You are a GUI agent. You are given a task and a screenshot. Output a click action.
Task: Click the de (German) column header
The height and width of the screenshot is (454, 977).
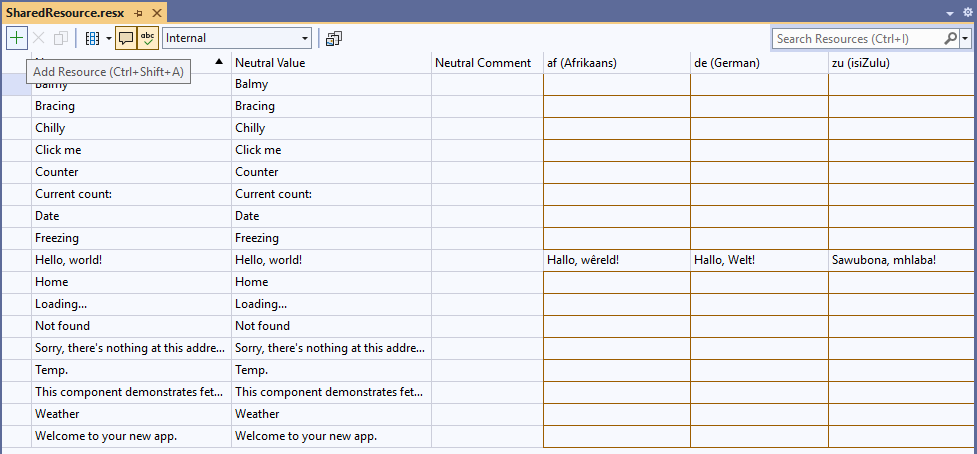click(x=758, y=62)
